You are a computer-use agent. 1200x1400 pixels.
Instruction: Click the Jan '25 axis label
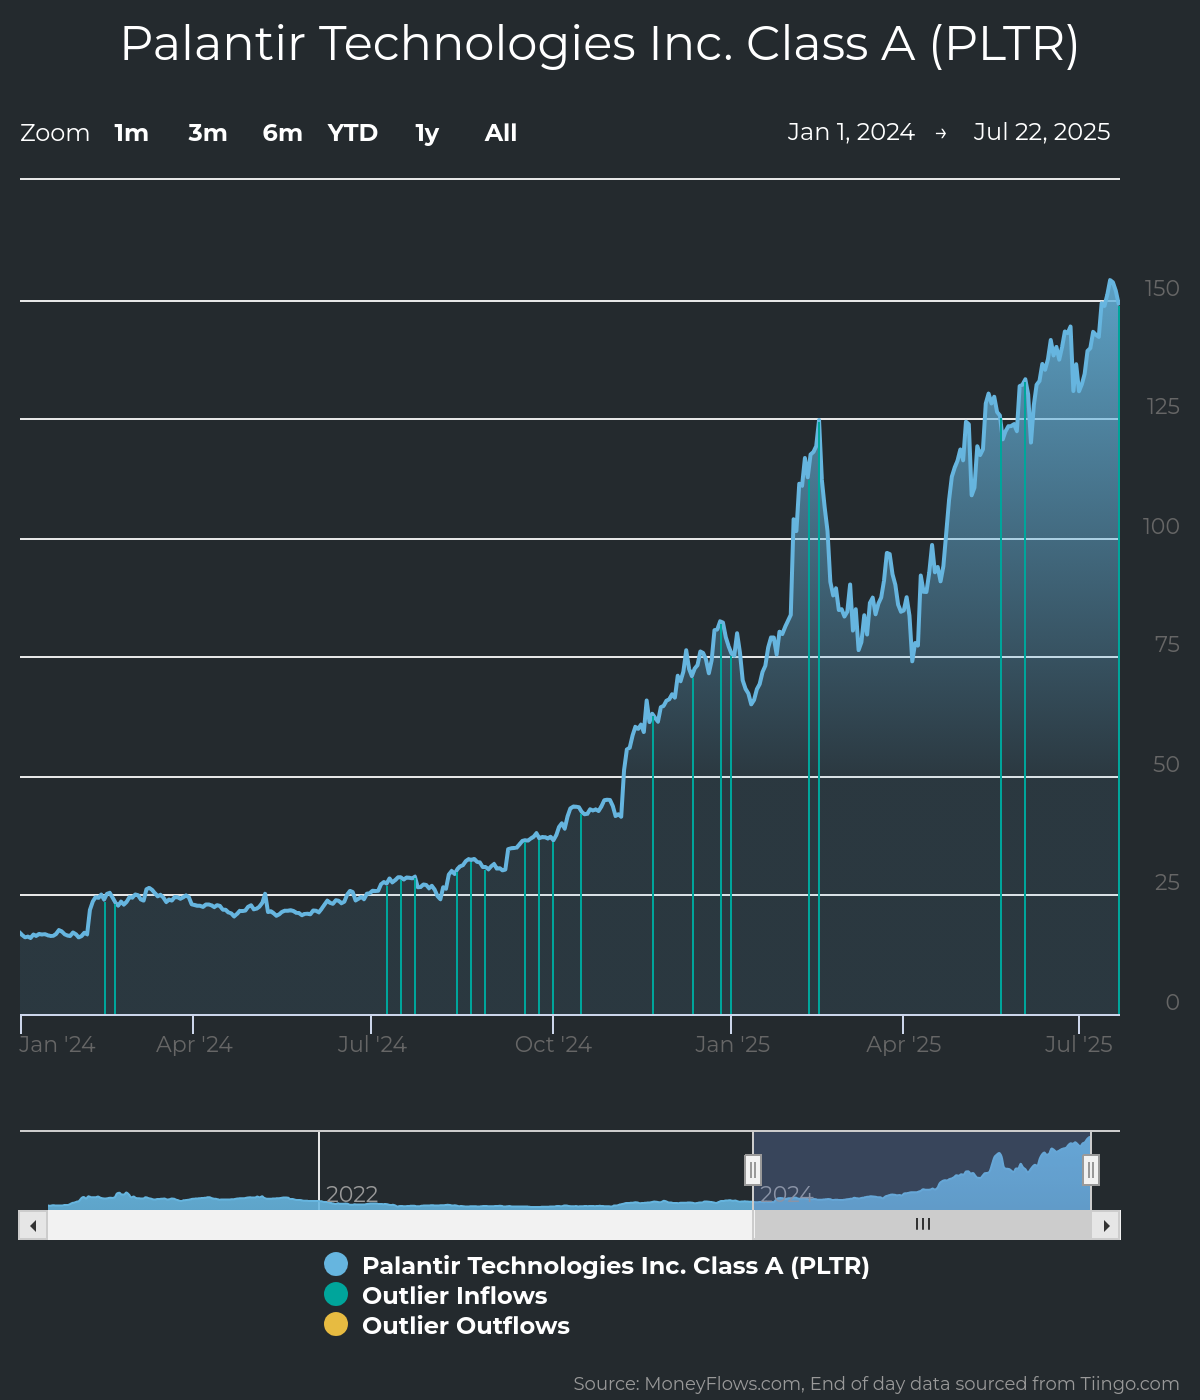tap(733, 1045)
